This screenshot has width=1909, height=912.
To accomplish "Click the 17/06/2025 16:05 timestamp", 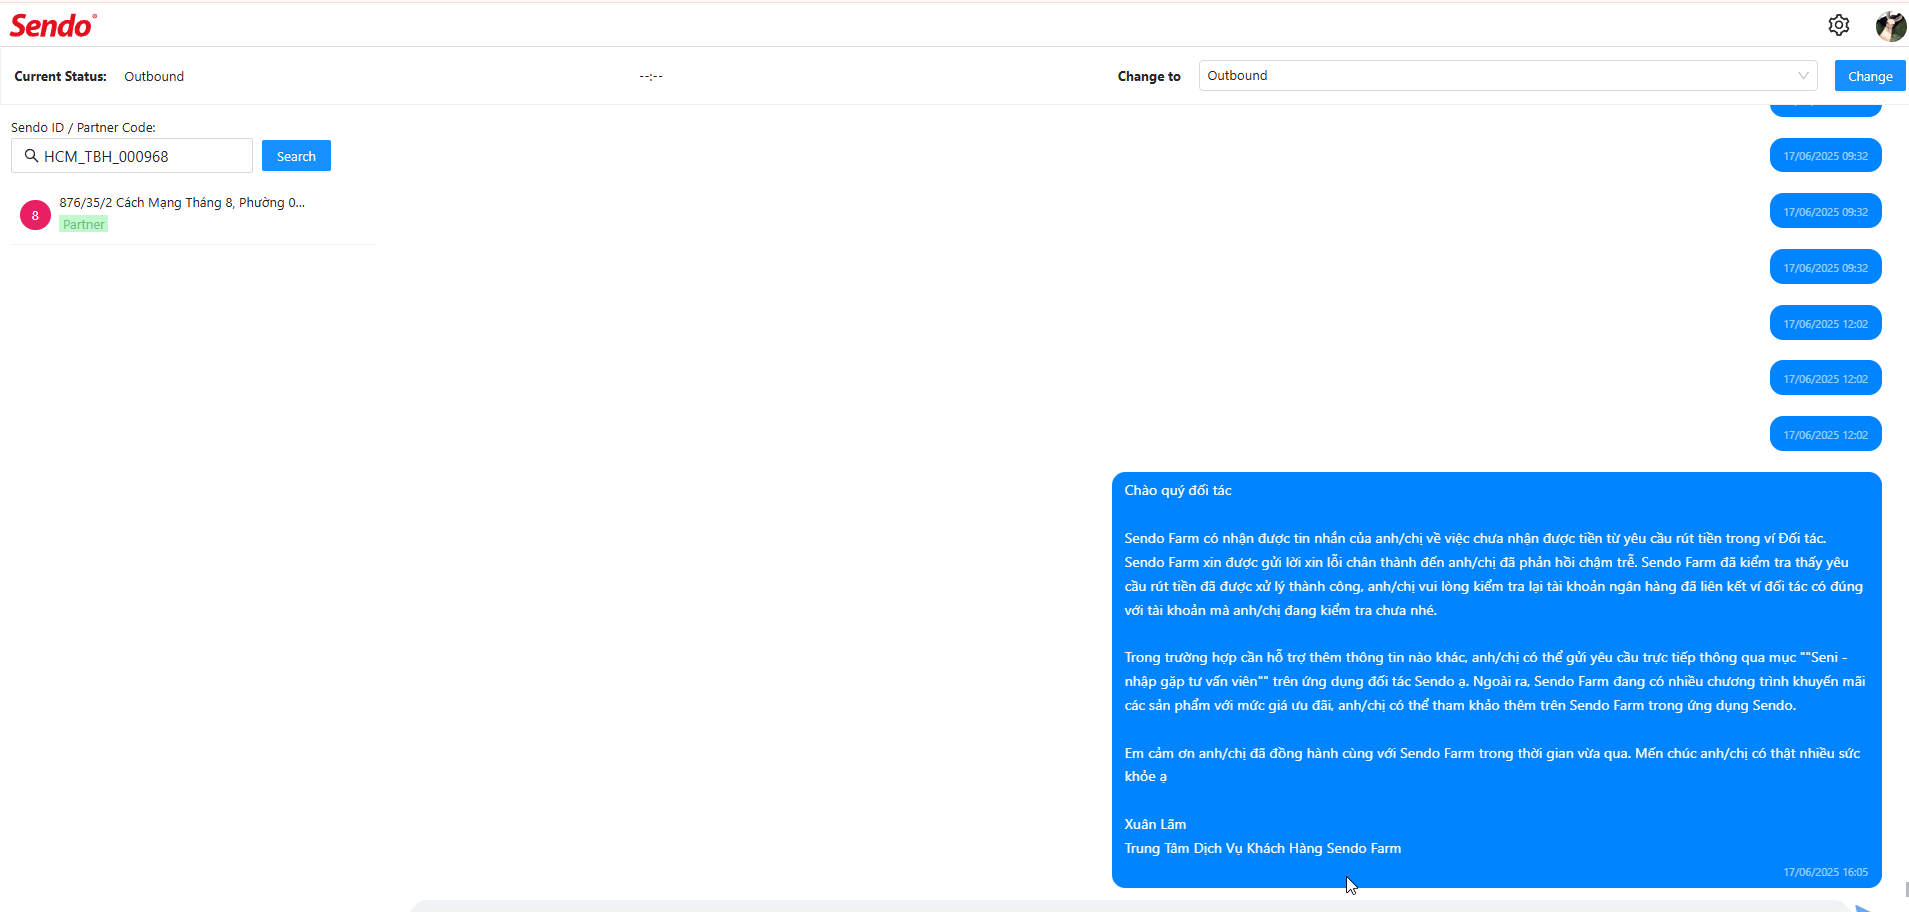I will click(1825, 872).
